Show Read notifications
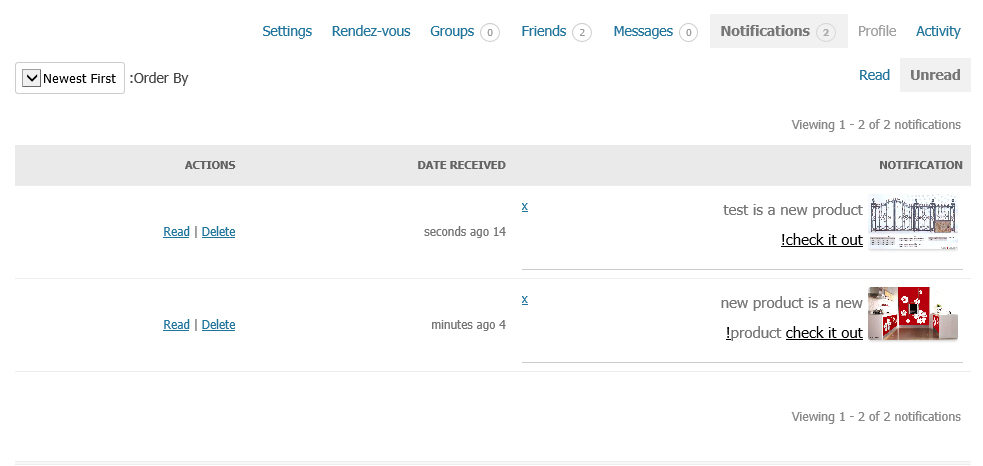This screenshot has height=466, width=983. coord(874,75)
